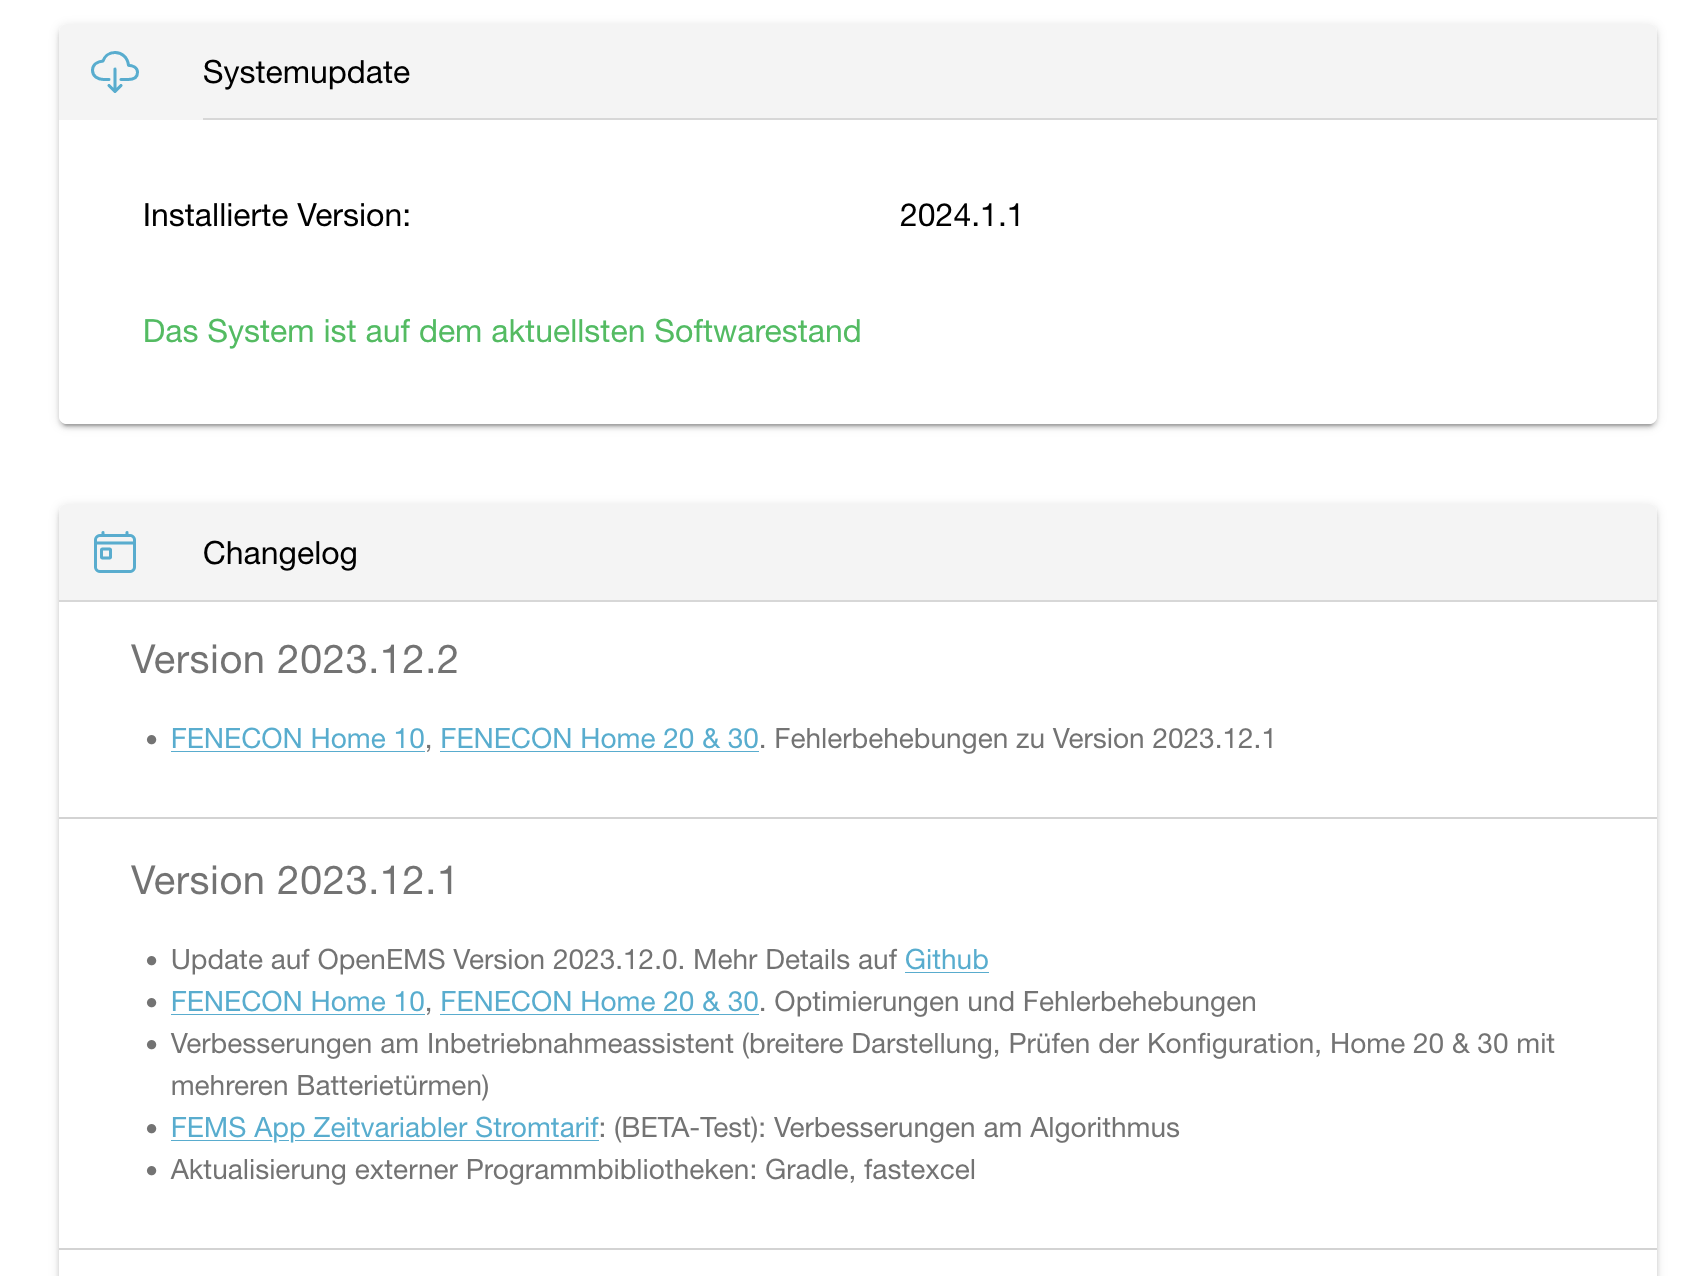The image size is (1702, 1276).
Task: Click the Fehlerbehebungen zu Version 2023.12.1 text
Action: pos(1024,739)
